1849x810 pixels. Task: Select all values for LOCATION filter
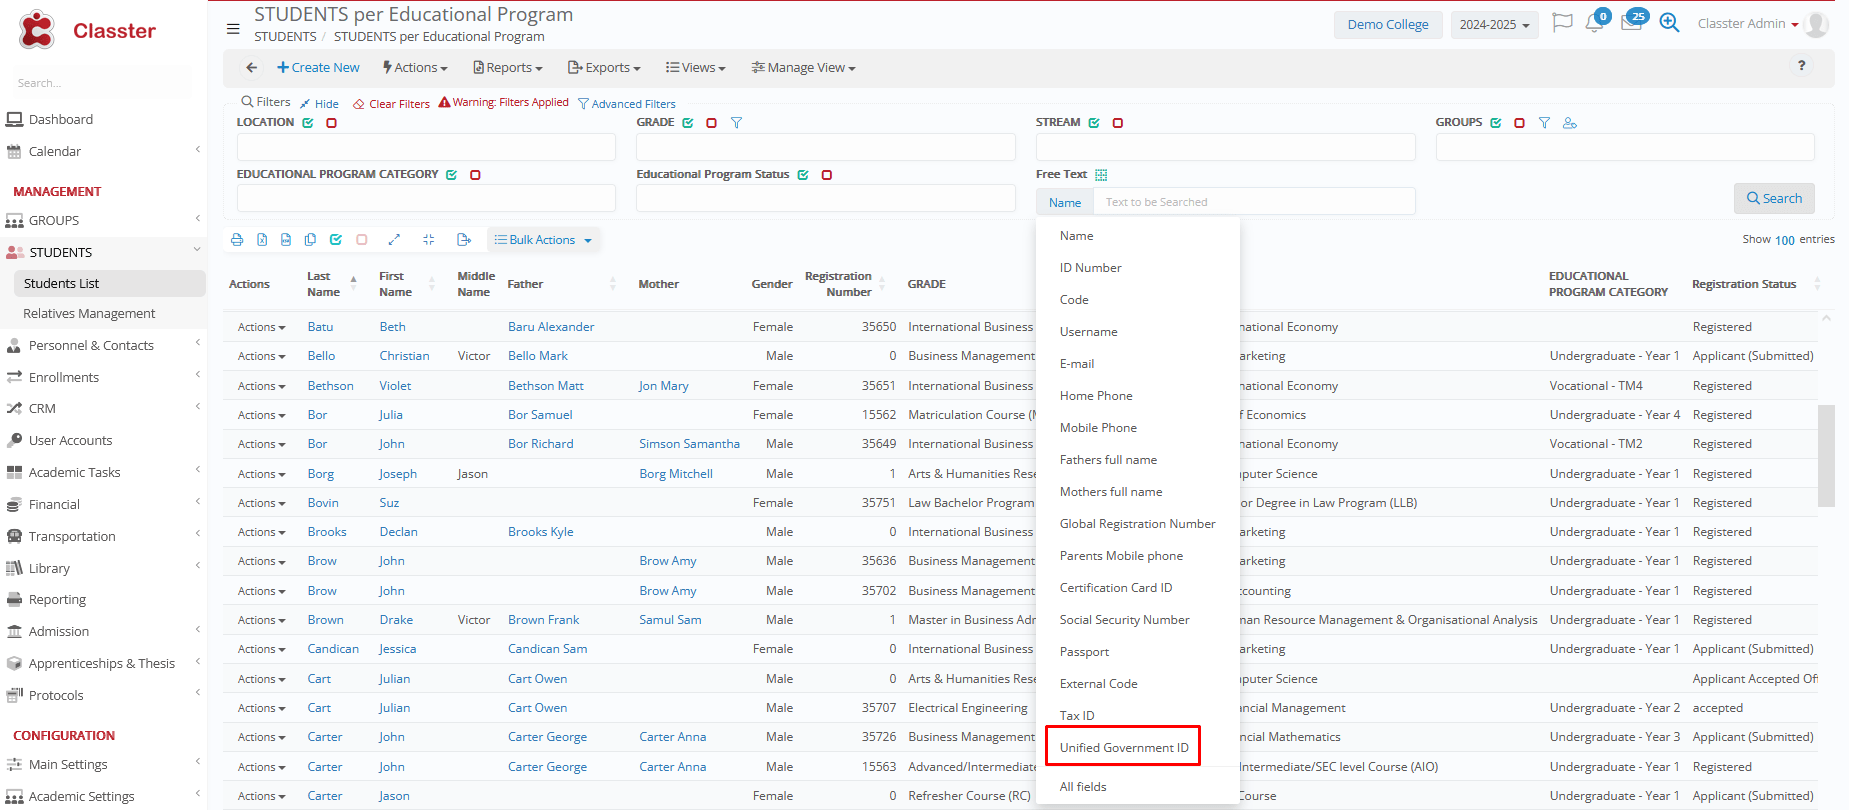tap(308, 123)
